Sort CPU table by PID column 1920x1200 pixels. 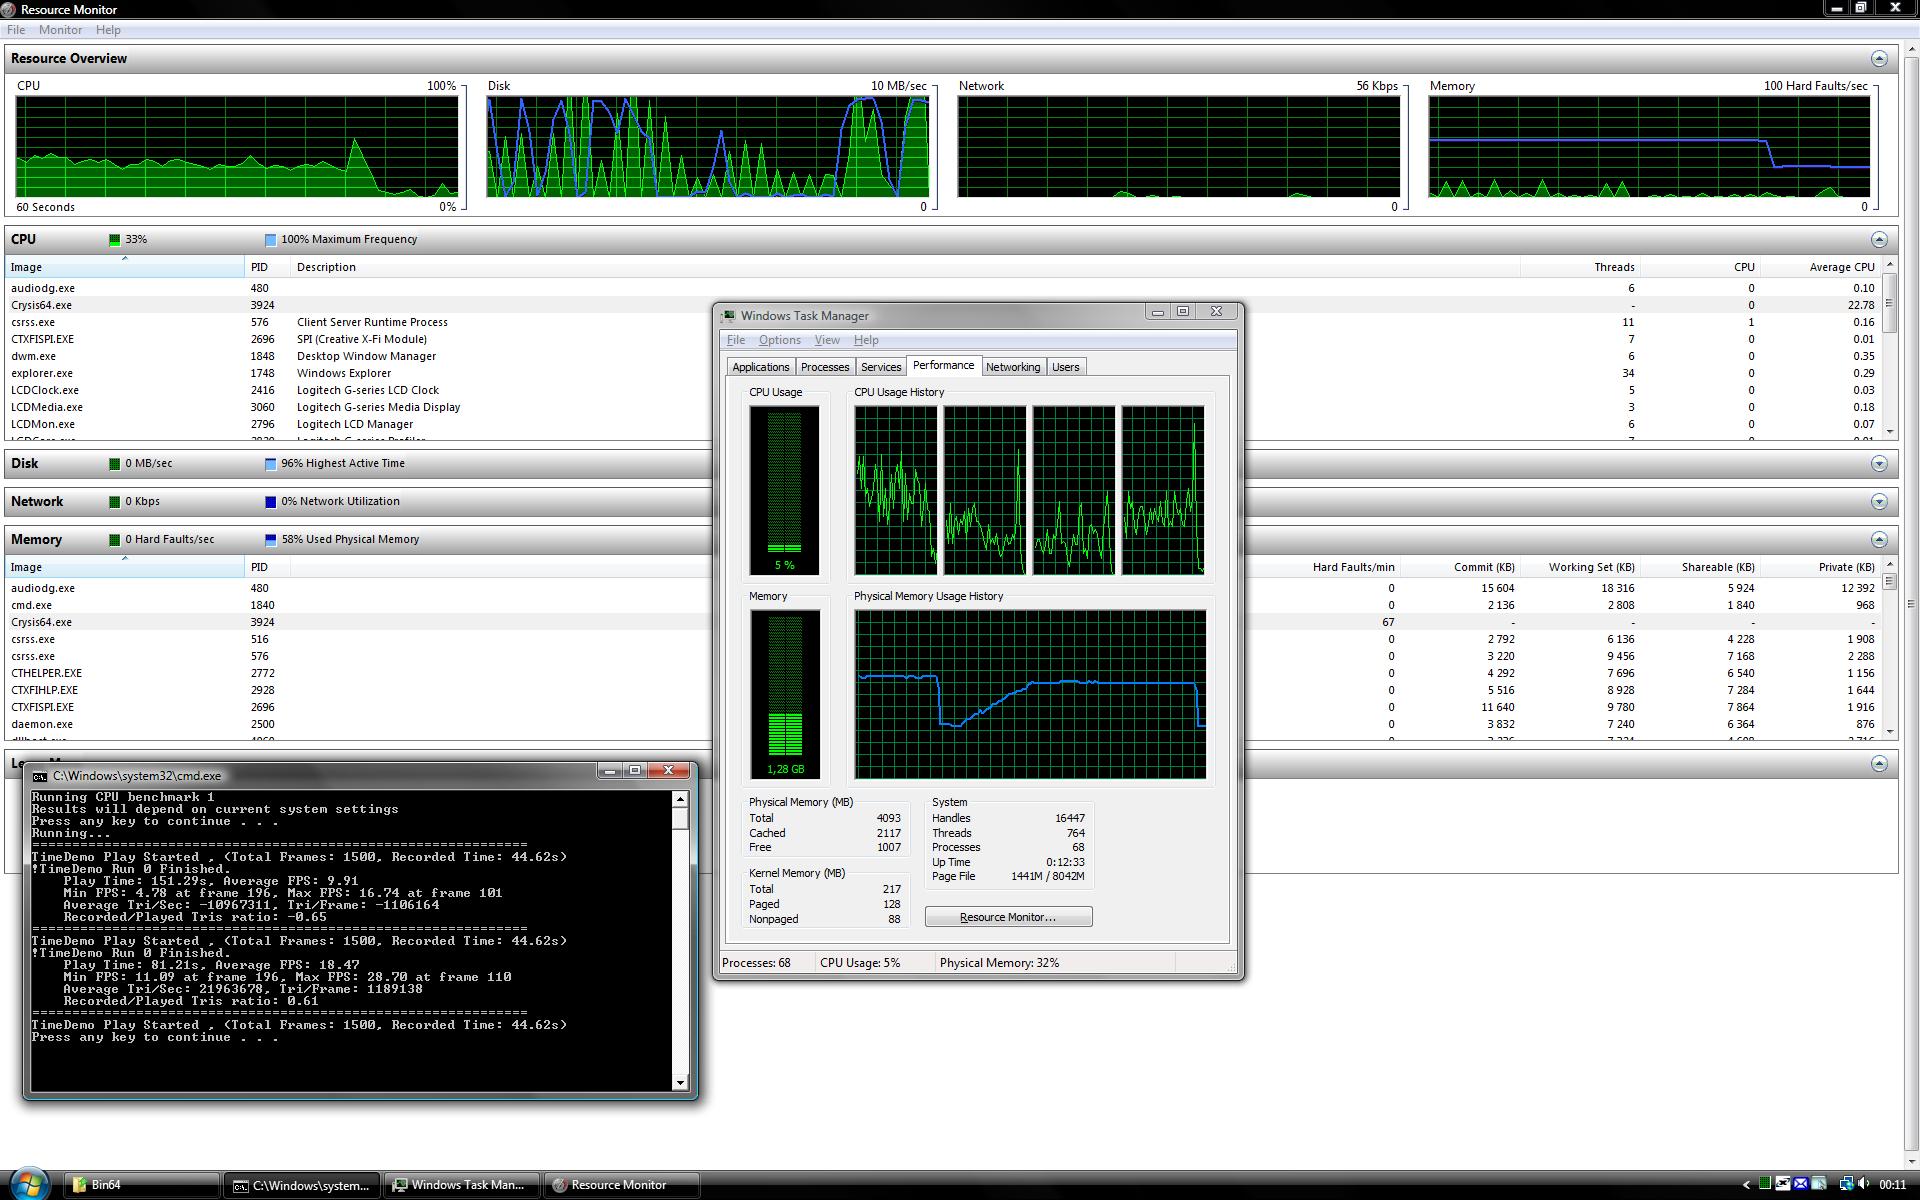click(267, 267)
